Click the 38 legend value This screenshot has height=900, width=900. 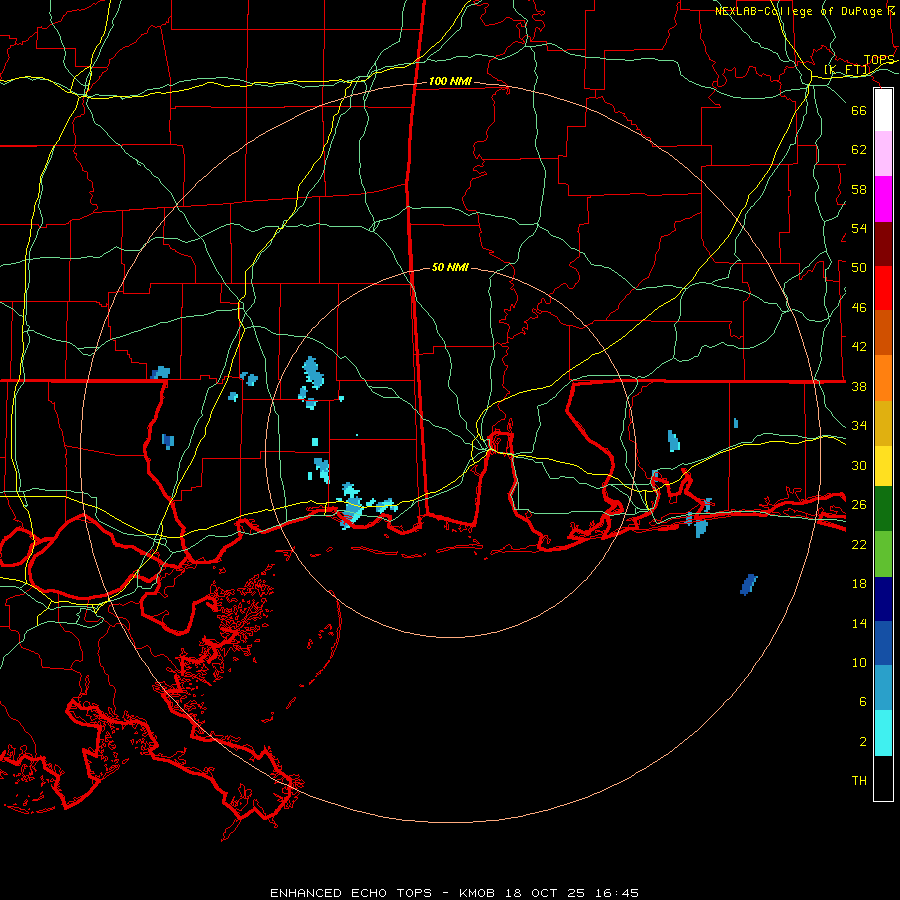859,386
